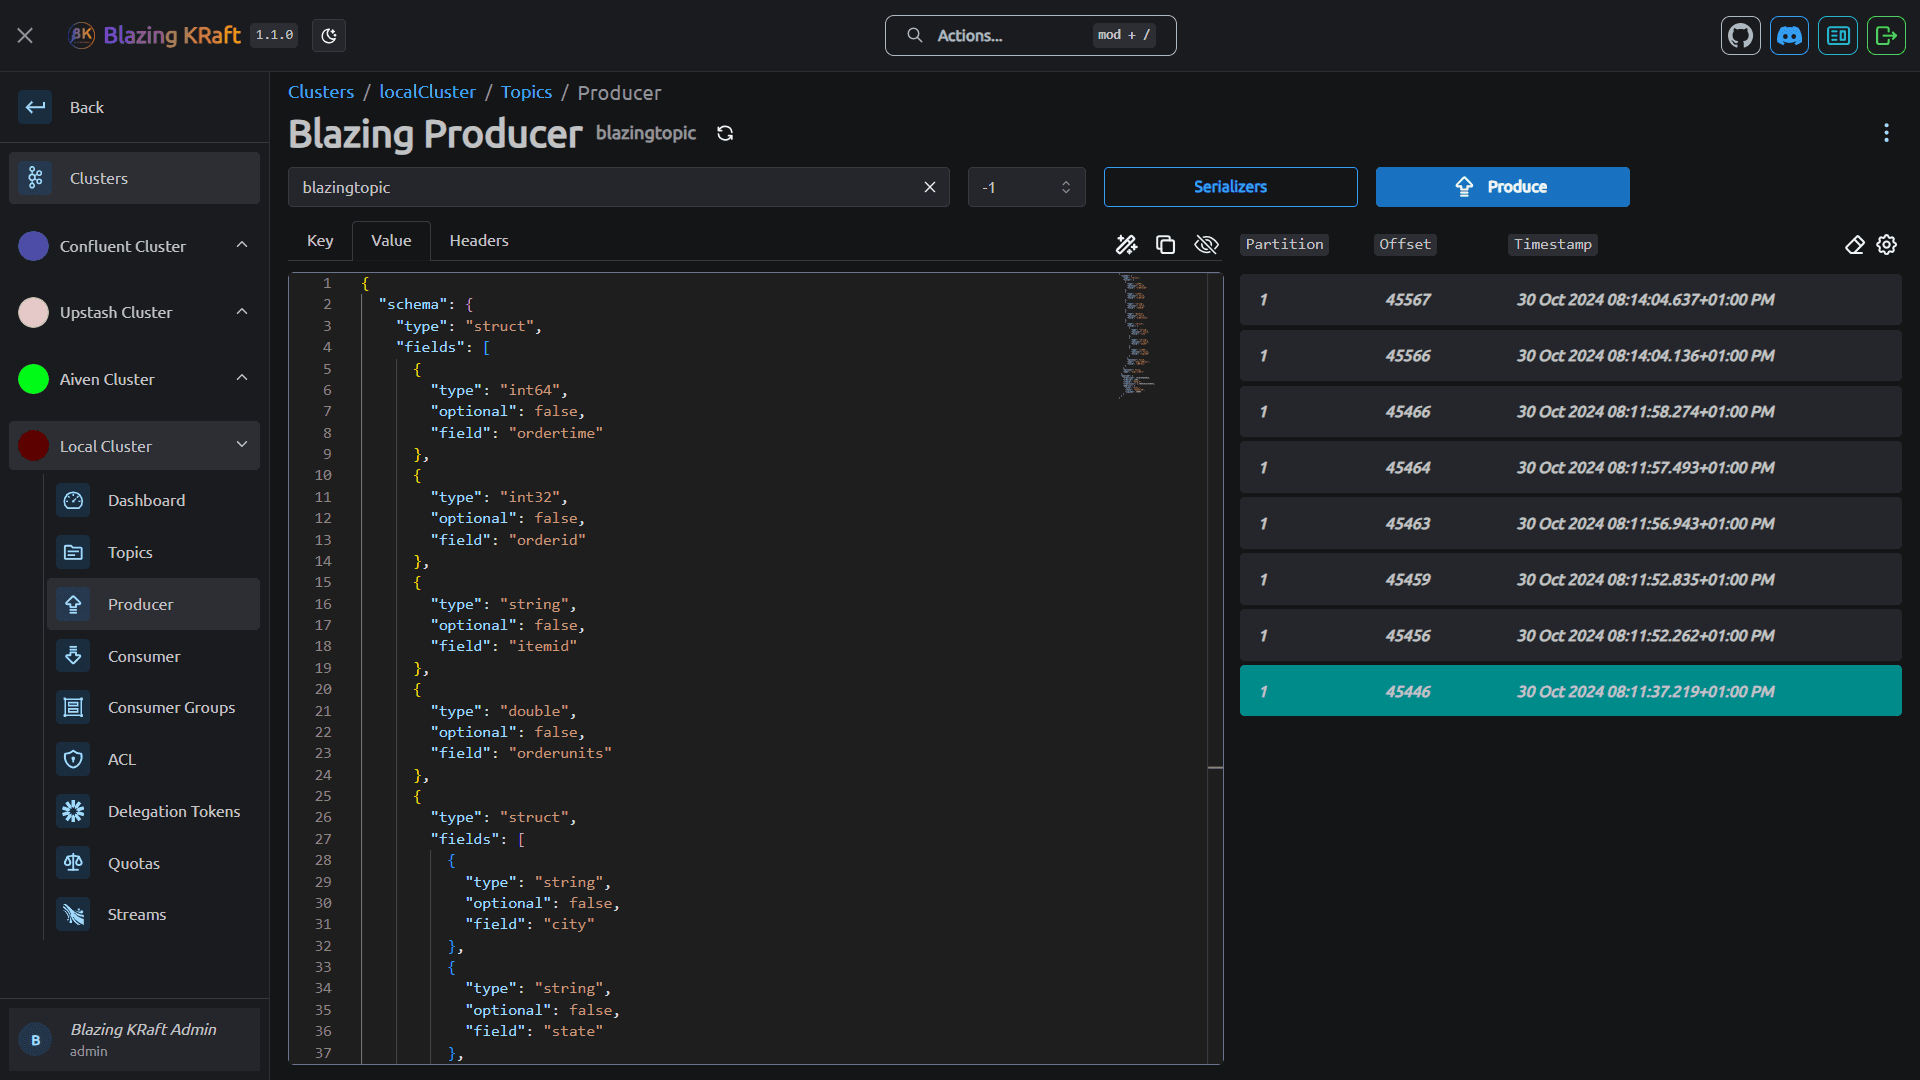
Task: Toggle the Local Cluster chevron
Action: pos(242,445)
